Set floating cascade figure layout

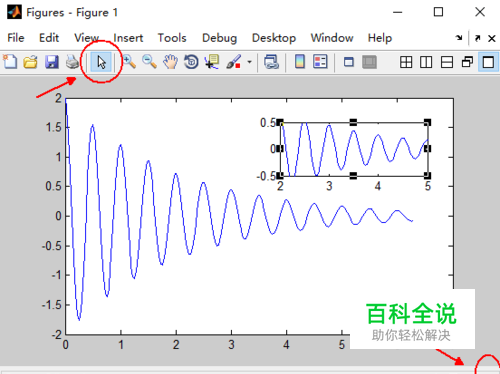point(467,62)
